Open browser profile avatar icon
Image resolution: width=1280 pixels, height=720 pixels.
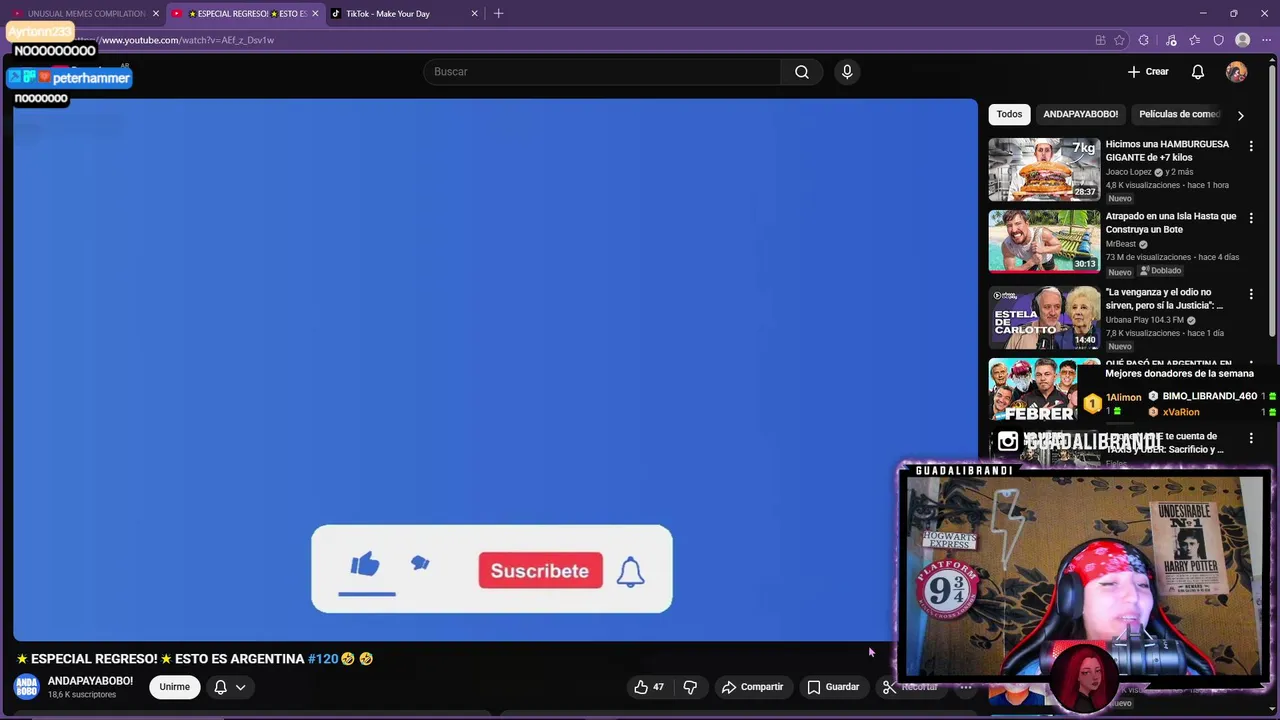point(1243,40)
